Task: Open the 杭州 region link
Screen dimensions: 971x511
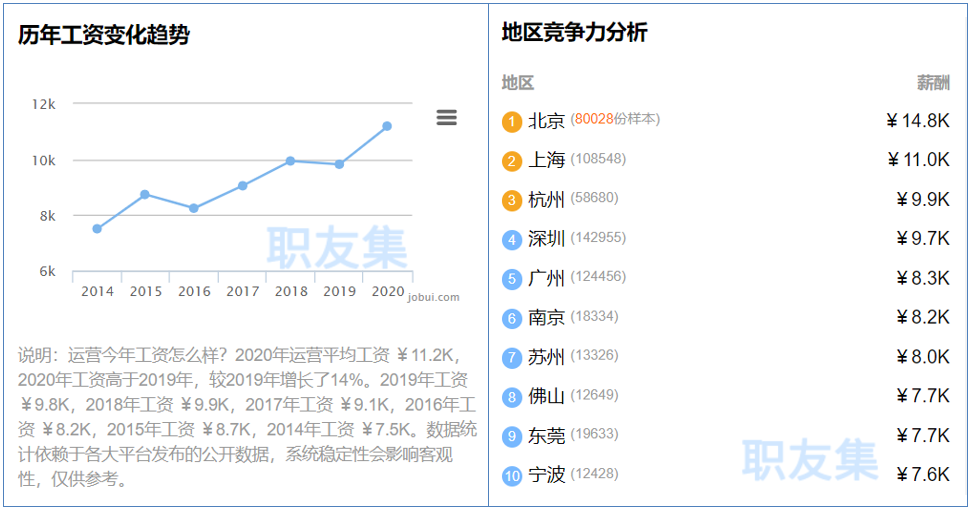Action: click(x=546, y=199)
